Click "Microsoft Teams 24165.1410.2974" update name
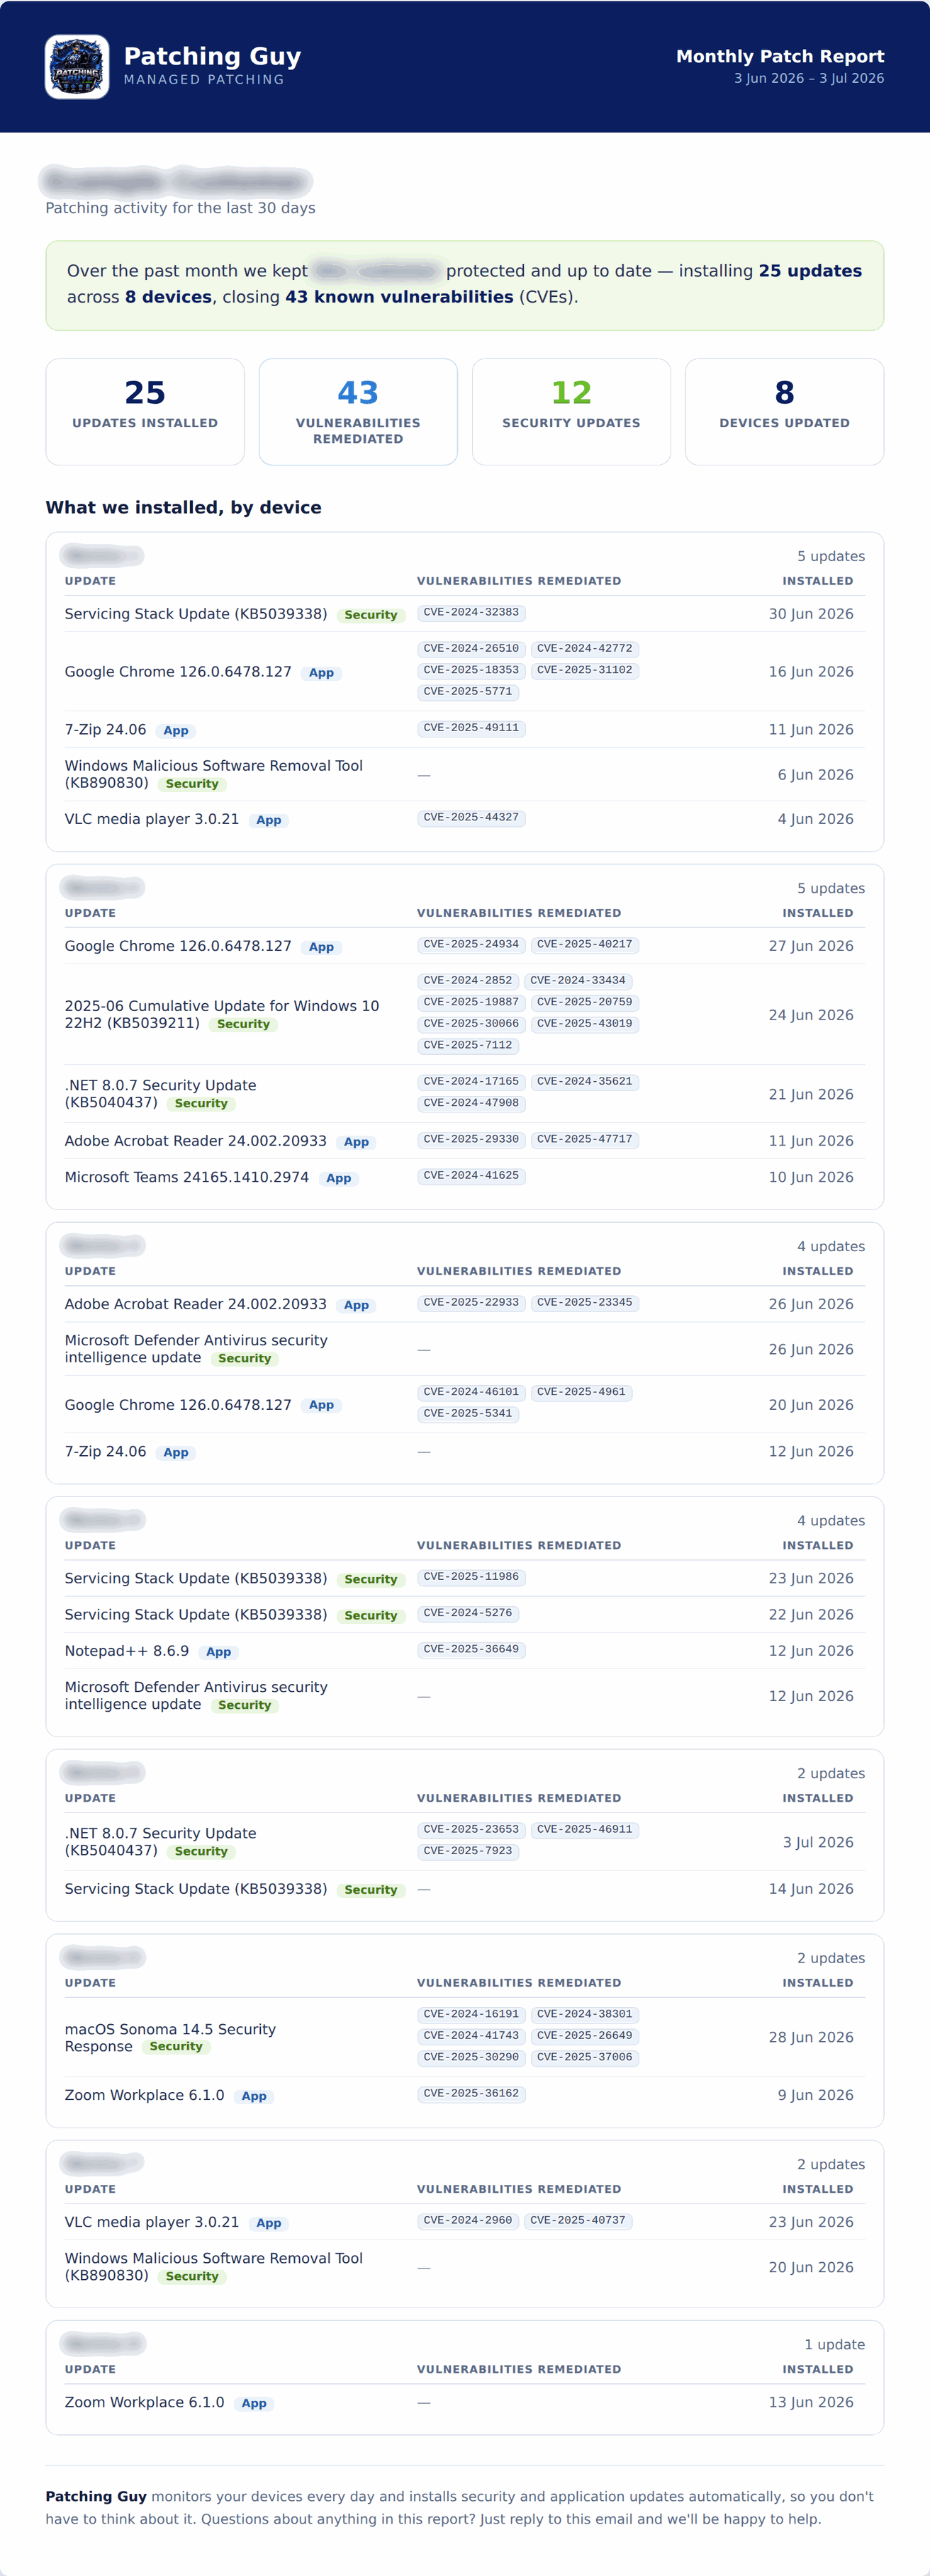The height and width of the screenshot is (2576, 930). pyautogui.click(x=187, y=1177)
